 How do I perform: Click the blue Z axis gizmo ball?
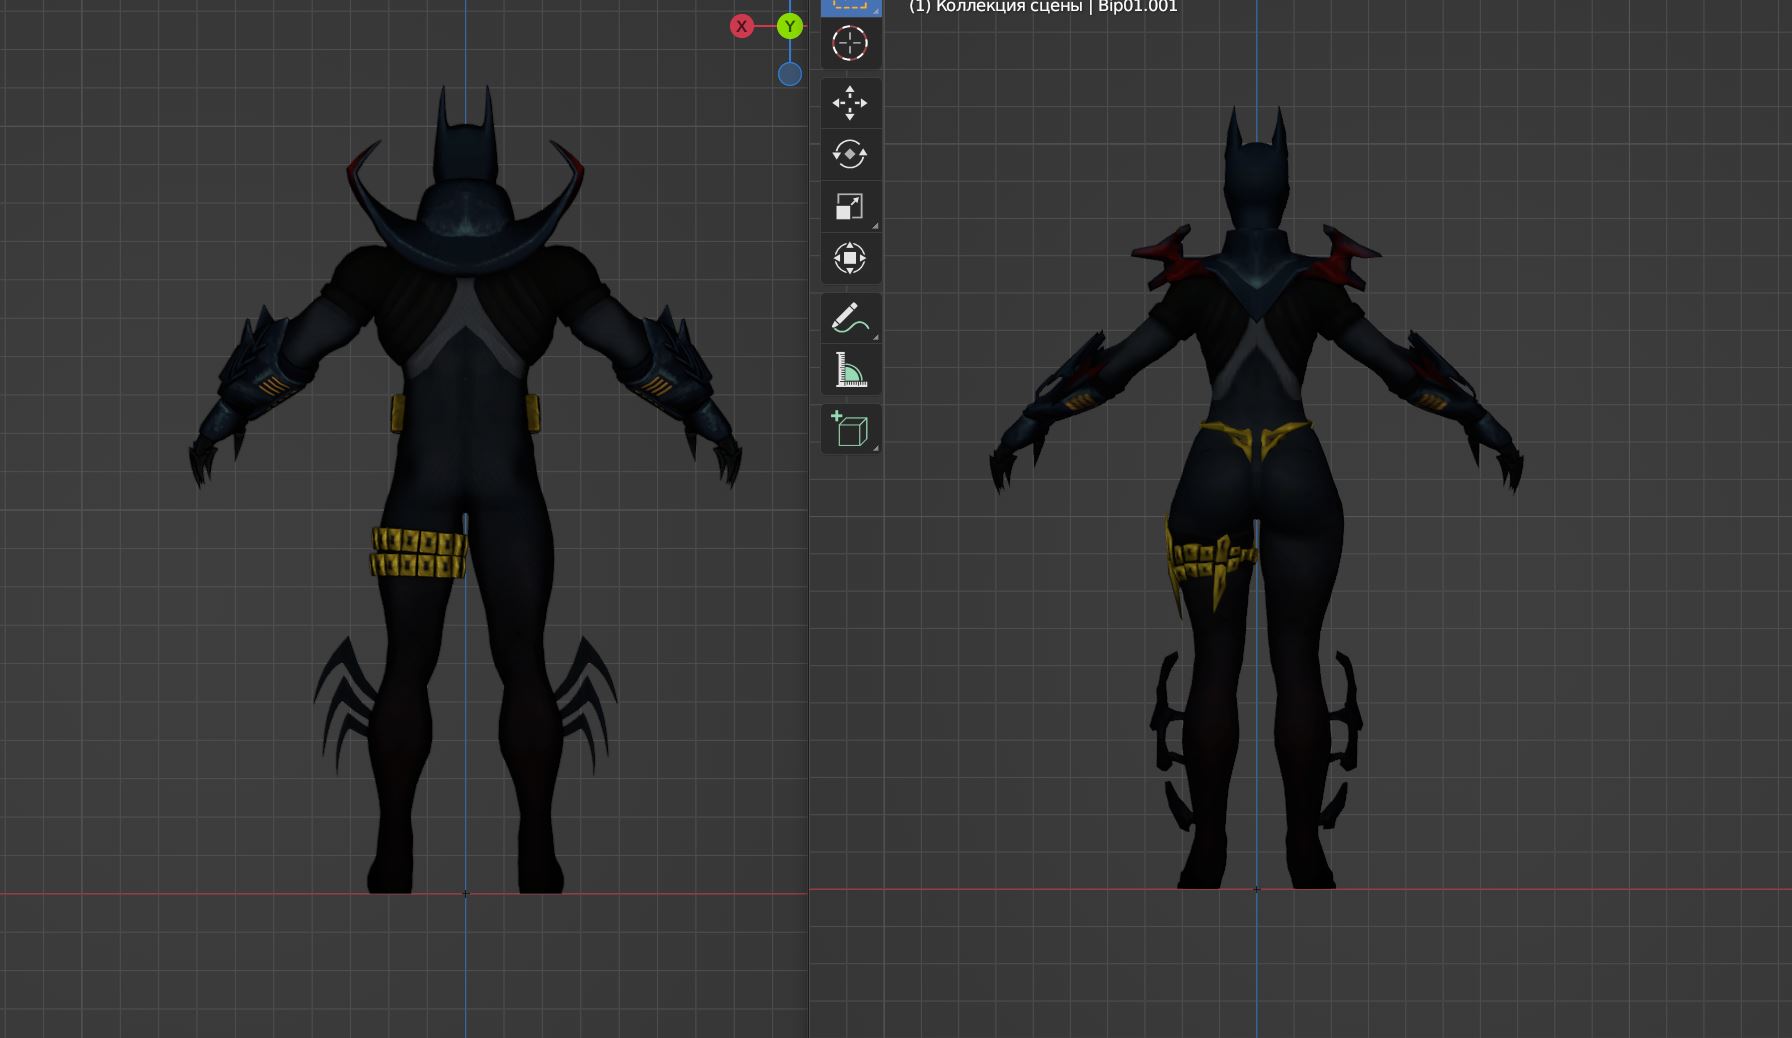point(790,74)
